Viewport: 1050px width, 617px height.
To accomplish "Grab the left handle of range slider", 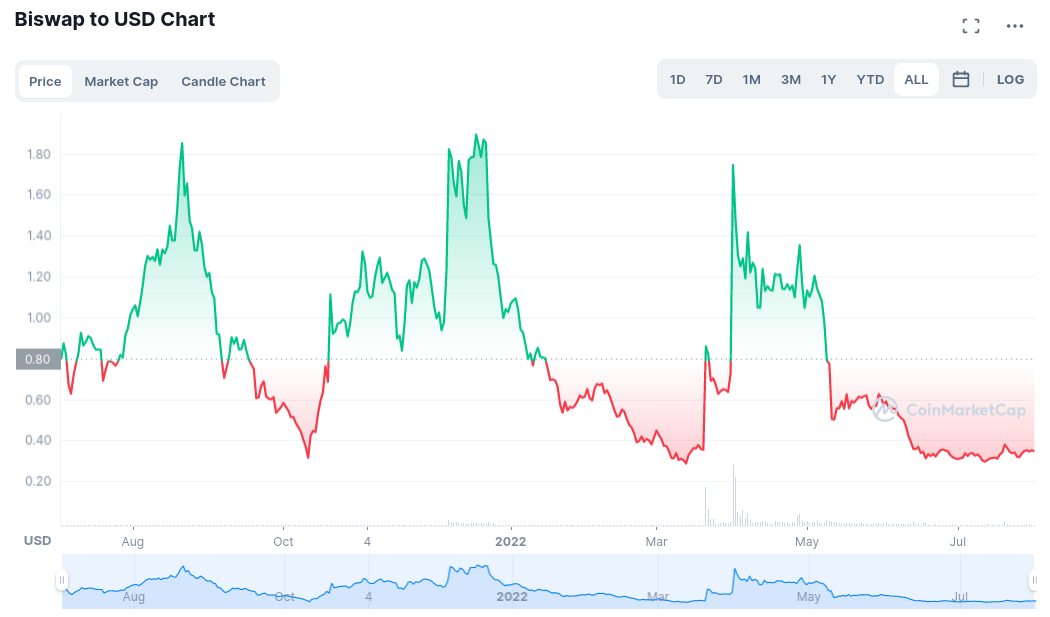I will 62,580.
